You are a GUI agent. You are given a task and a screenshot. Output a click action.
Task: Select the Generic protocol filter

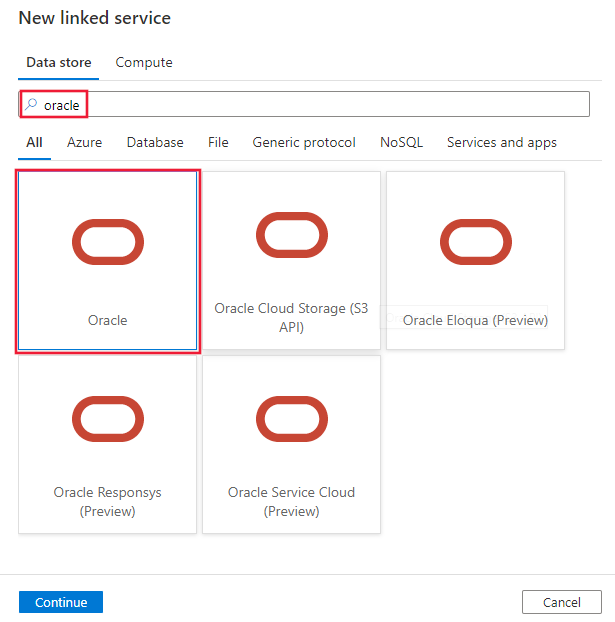[x=304, y=142]
